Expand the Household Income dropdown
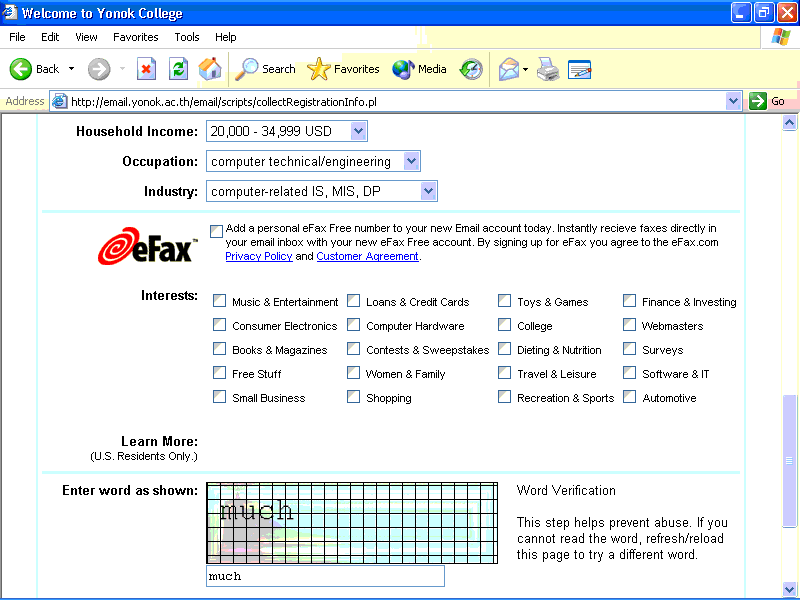This screenshot has width=800, height=600. tap(359, 131)
